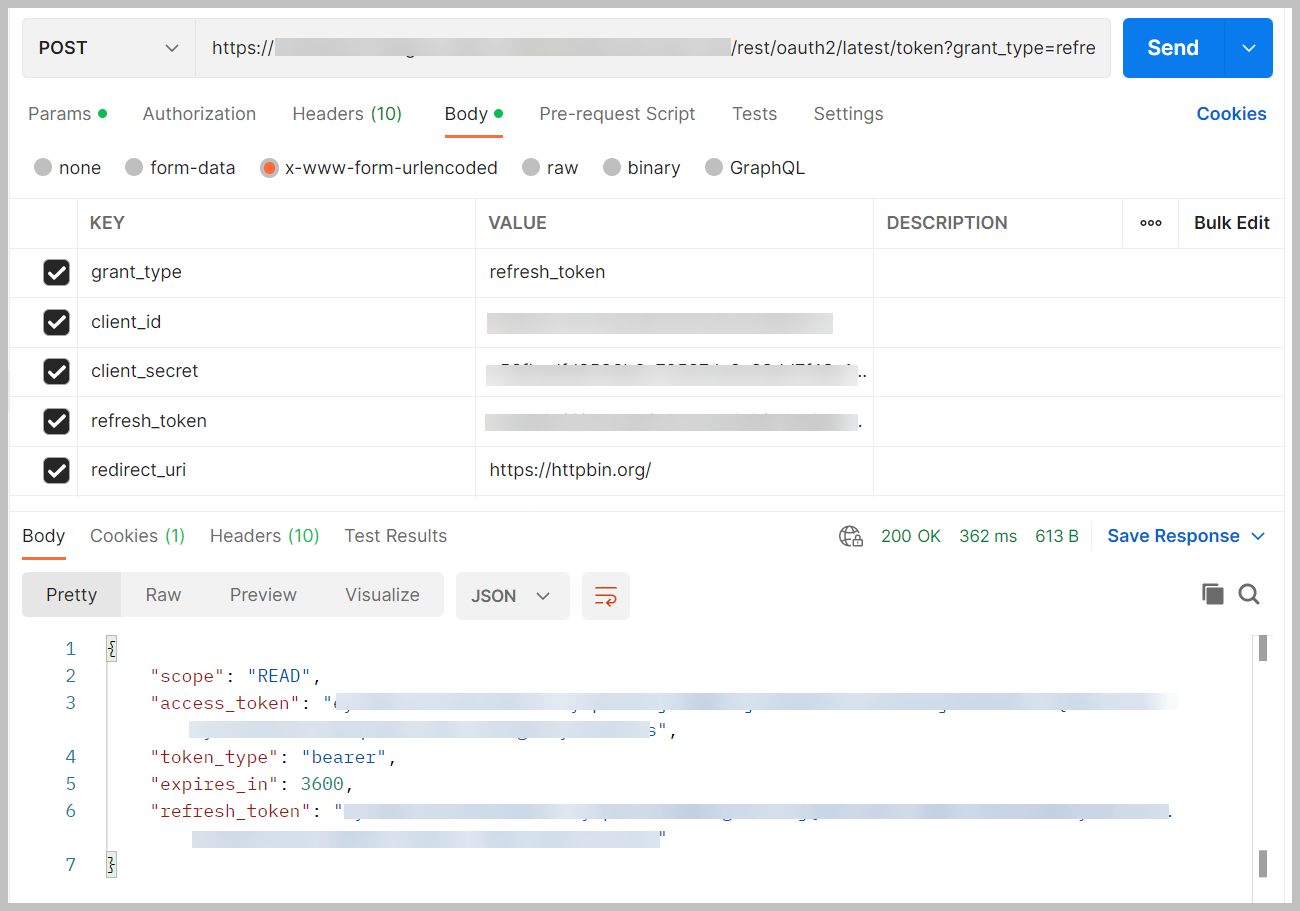Switch to Visualize response view
The width and height of the screenshot is (1300, 911).
tap(382, 595)
